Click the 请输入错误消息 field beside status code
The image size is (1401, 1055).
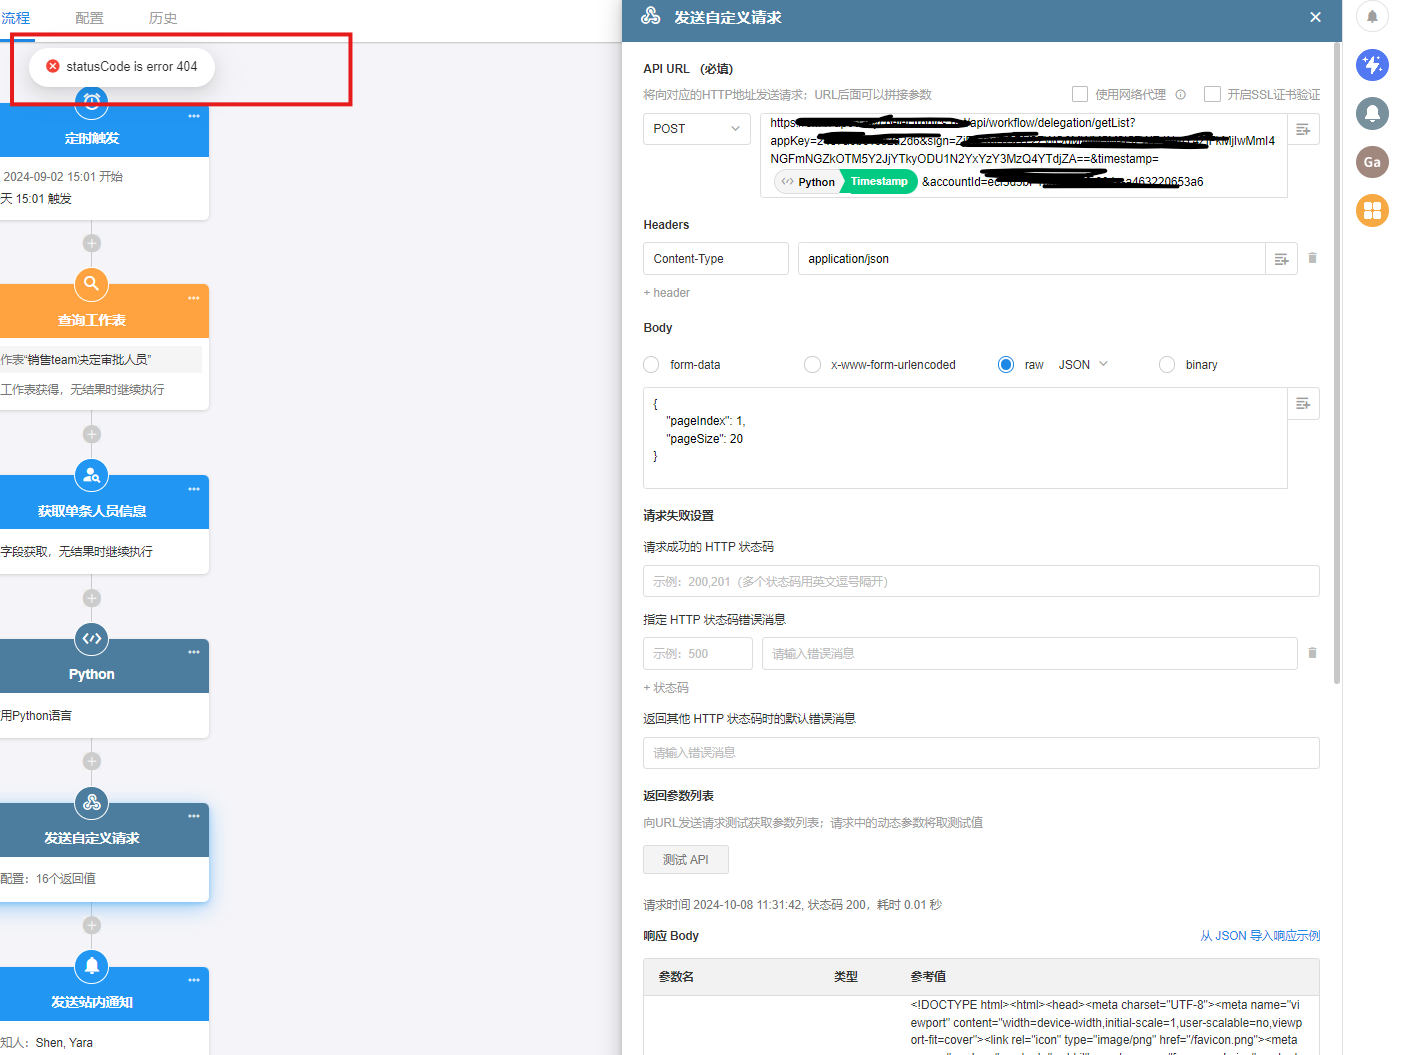tap(1030, 654)
